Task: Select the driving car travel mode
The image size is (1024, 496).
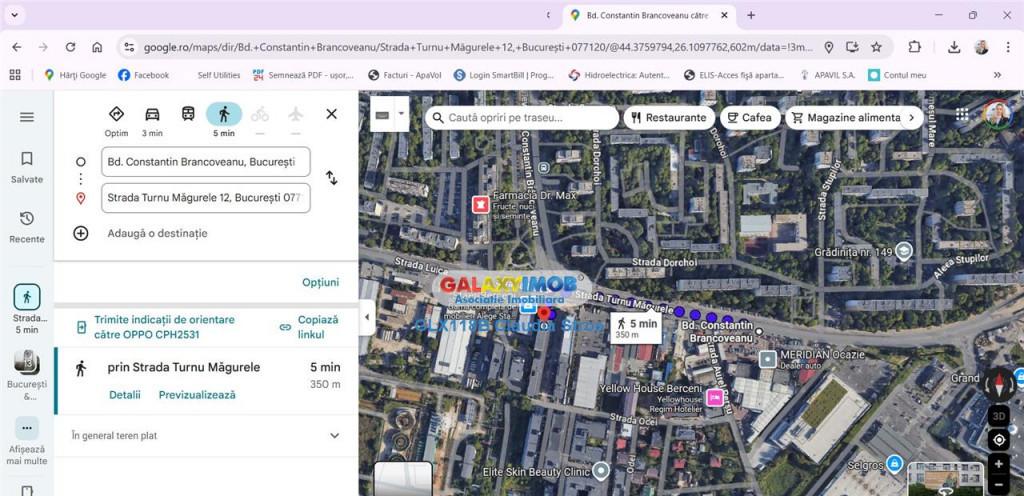Action: tap(152, 115)
